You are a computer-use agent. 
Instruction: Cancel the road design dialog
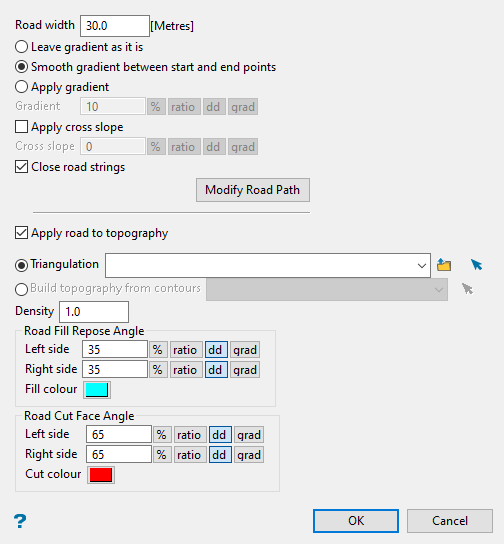tap(450, 521)
